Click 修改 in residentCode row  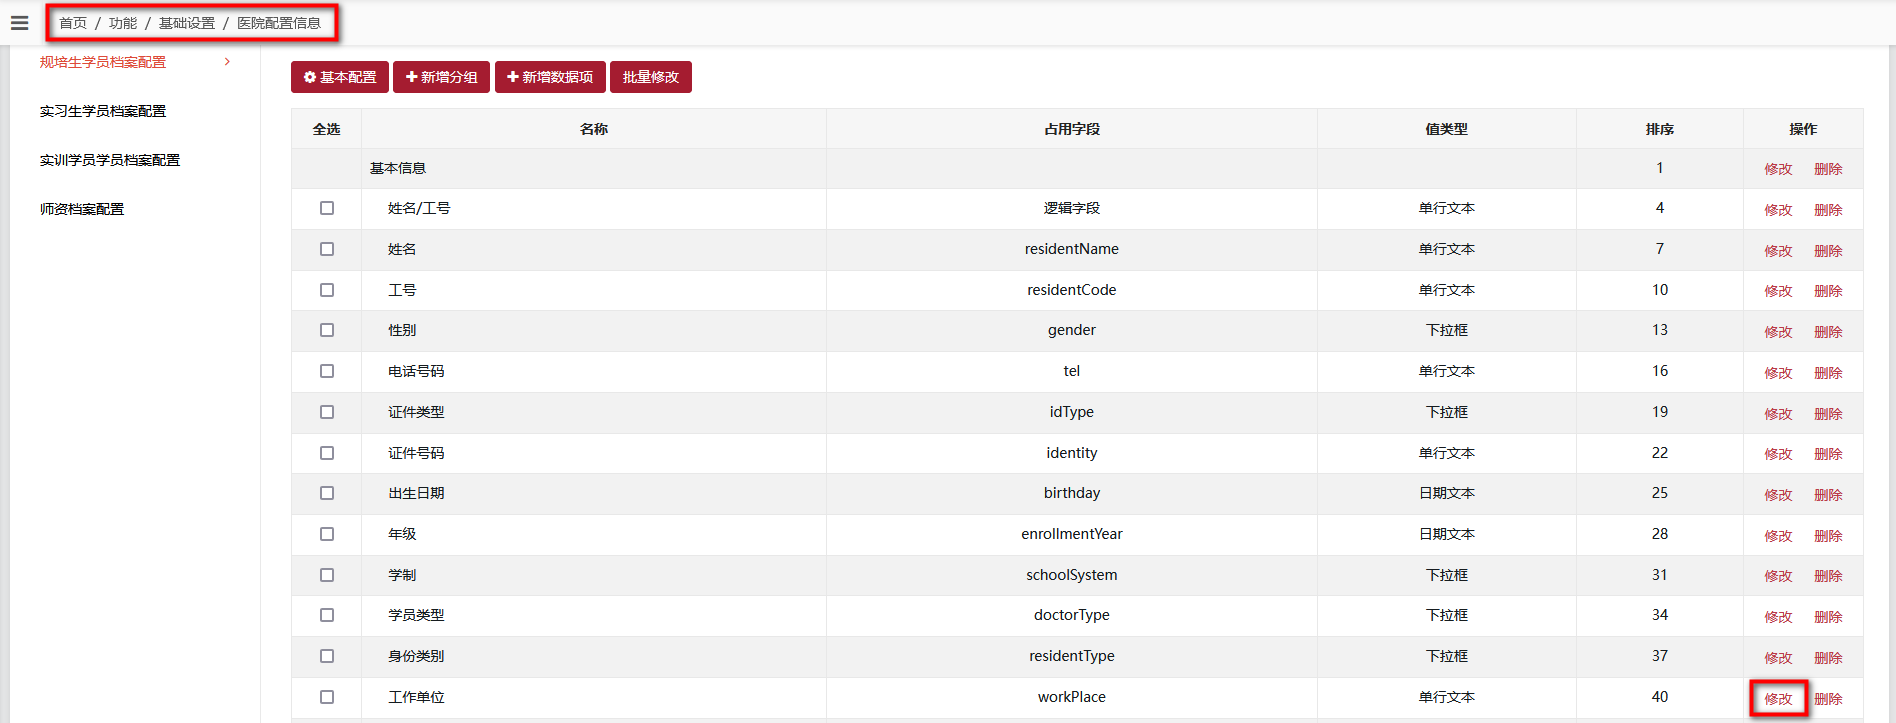1778,291
